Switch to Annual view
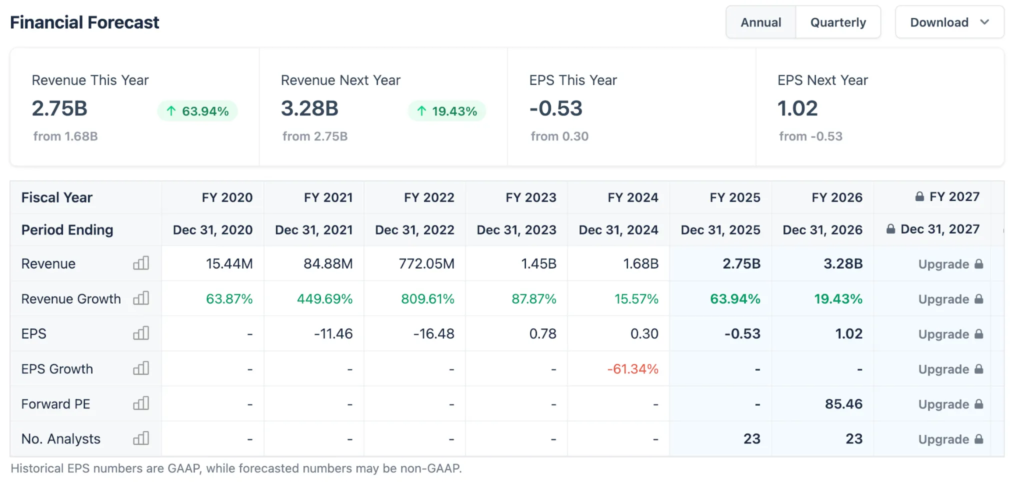The width and height of the screenshot is (1024, 487). (x=761, y=22)
